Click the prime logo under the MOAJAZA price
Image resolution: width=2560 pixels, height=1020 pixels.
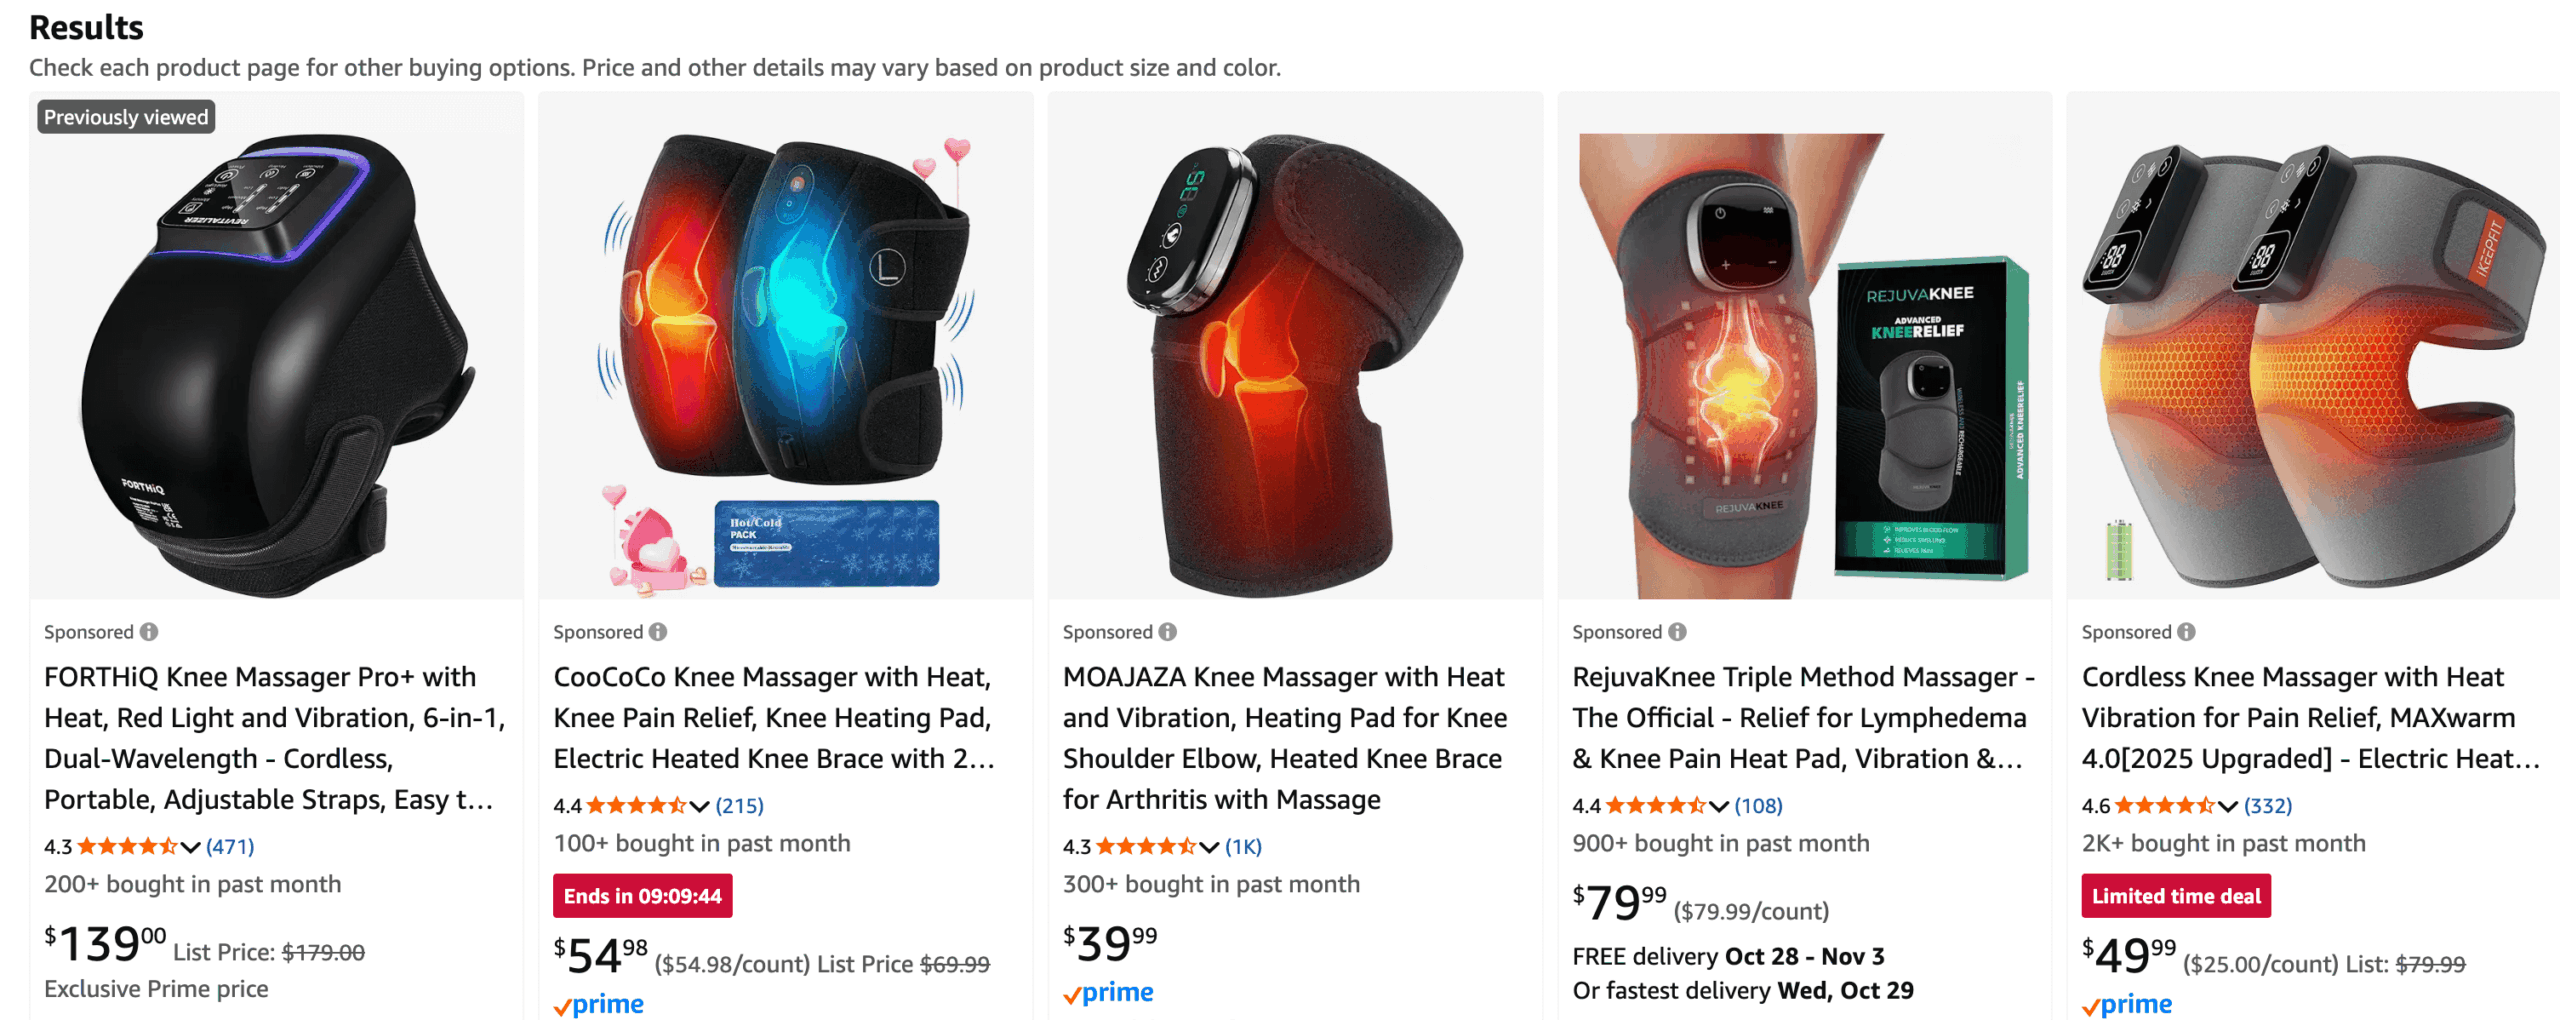tap(1108, 993)
